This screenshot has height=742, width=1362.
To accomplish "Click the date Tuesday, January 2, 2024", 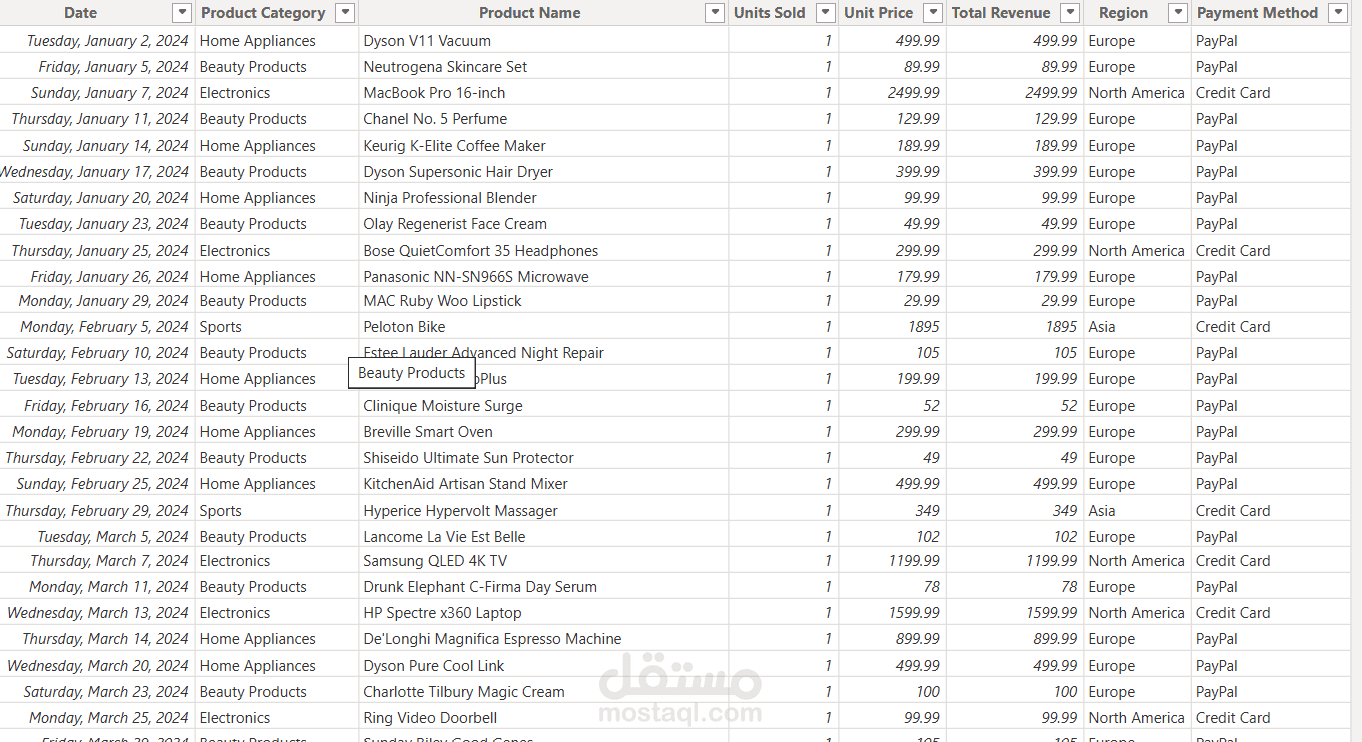I will pos(107,41).
